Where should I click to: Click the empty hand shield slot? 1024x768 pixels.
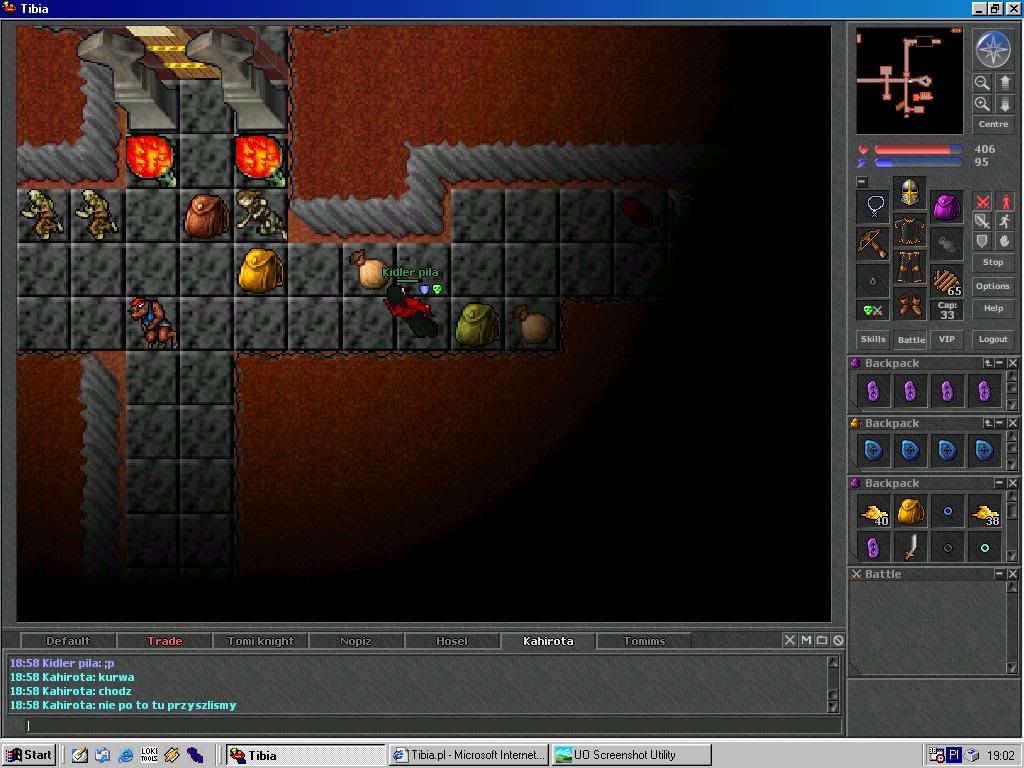[x=946, y=244]
